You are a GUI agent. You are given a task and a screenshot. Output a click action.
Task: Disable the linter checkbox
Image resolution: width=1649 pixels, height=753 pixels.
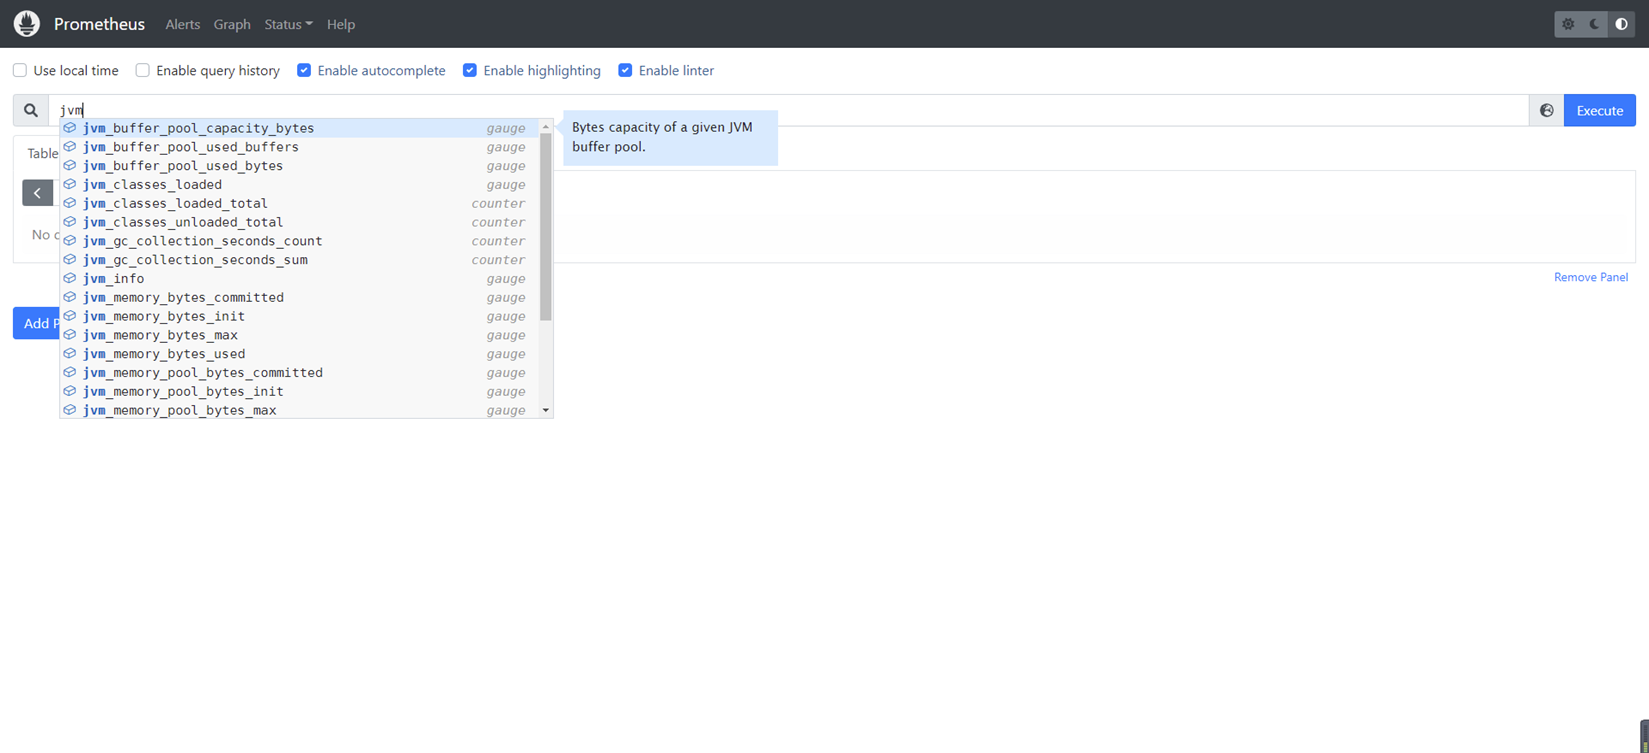(625, 71)
